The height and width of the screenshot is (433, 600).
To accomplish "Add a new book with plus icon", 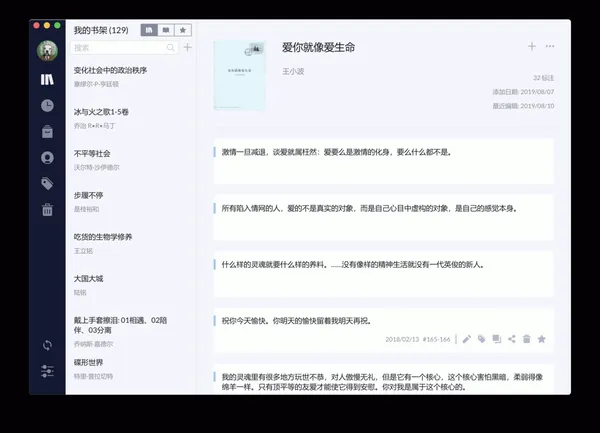I will pos(188,47).
